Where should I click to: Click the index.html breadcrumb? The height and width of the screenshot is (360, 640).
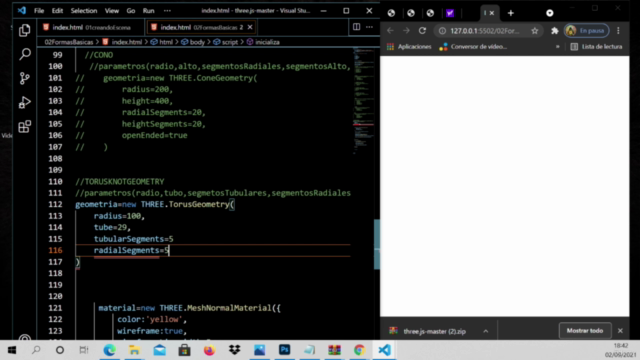tap(127, 42)
